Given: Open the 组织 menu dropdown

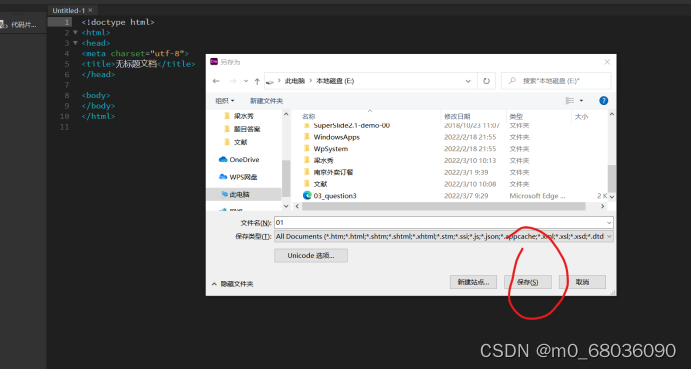Looking at the screenshot, I should coord(225,101).
